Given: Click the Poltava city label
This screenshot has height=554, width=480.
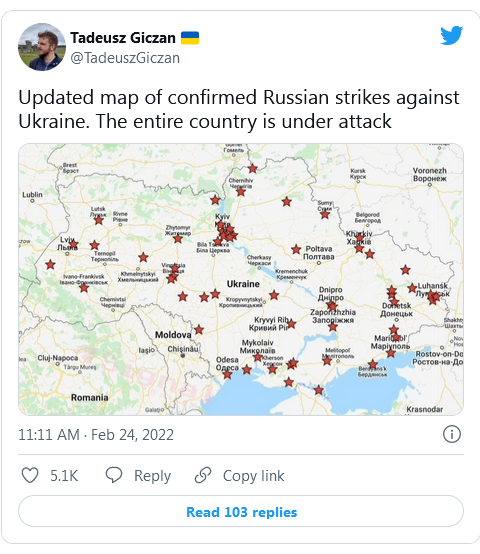Looking at the screenshot, I should coord(319,253).
